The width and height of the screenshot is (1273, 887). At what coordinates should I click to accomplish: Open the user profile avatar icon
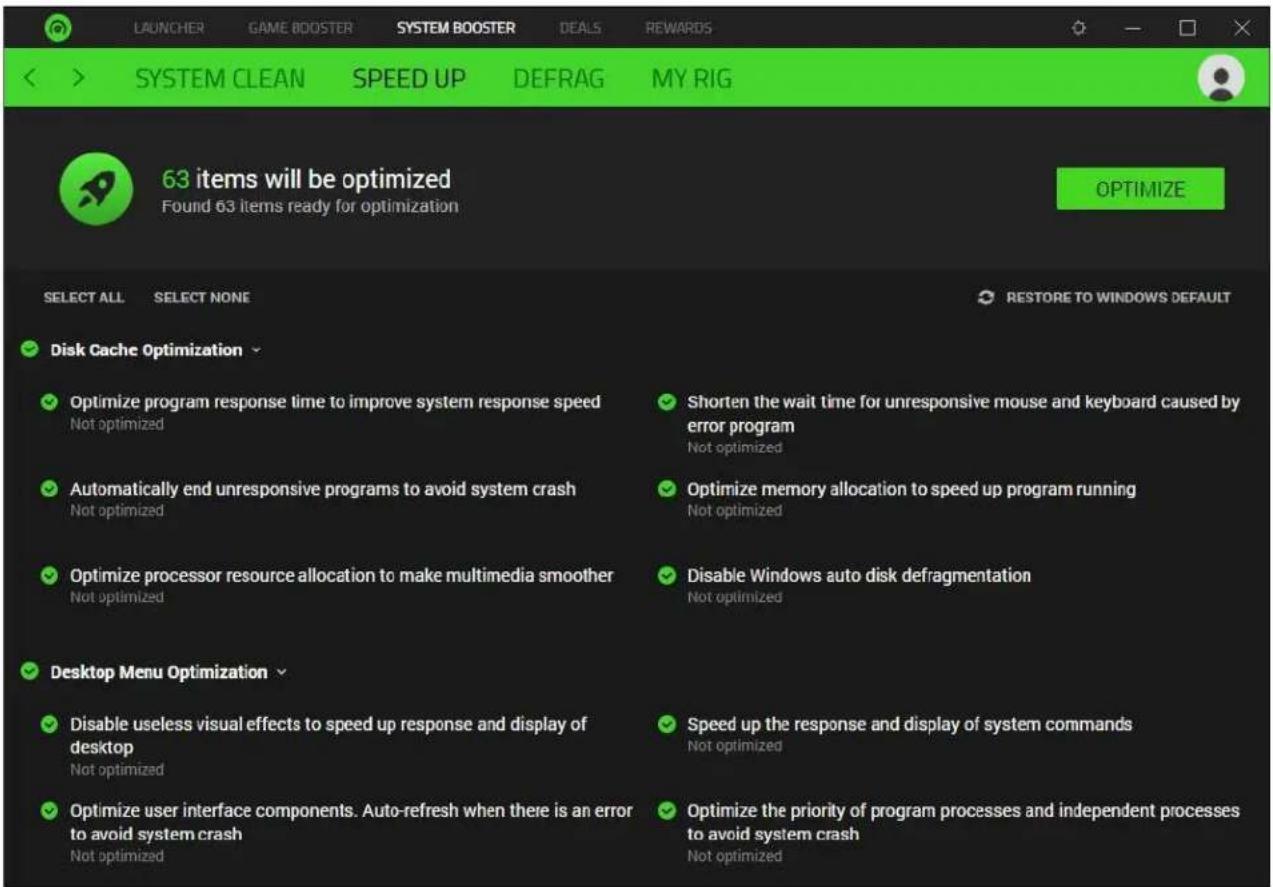[1220, 77]
